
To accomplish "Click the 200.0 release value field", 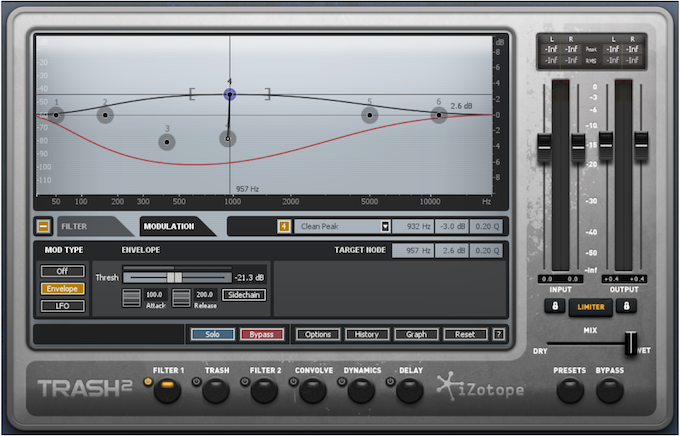I will click(x=206, y=295).
